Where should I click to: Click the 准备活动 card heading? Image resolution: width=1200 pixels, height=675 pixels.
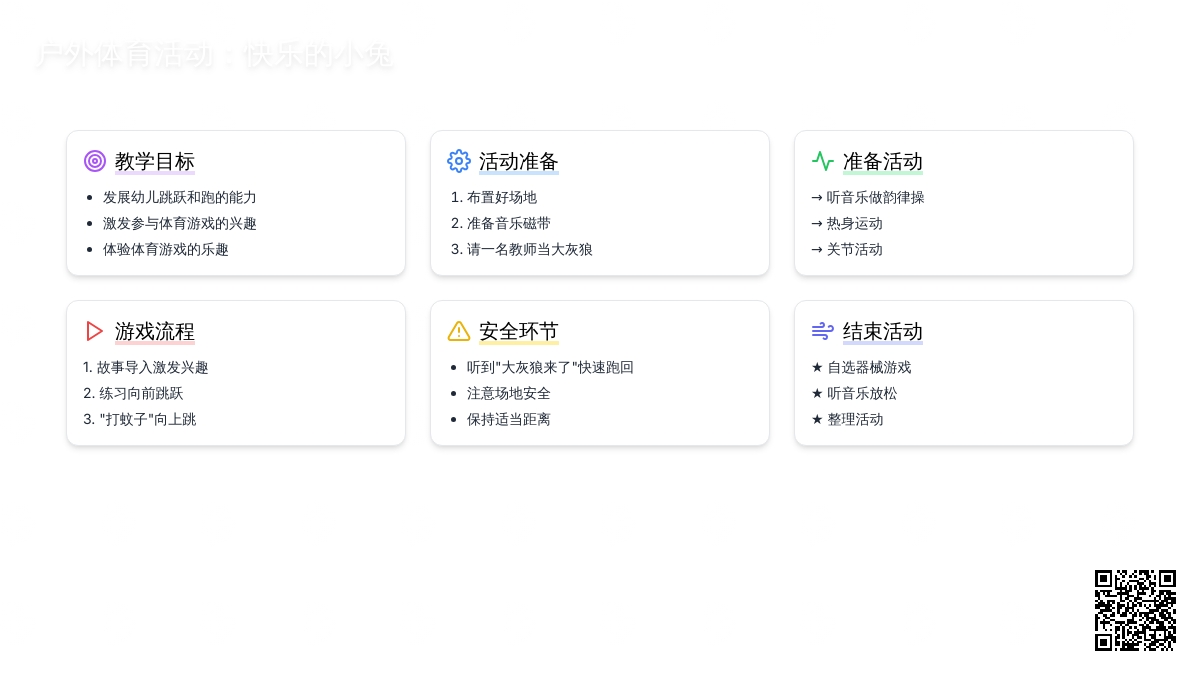(x=883, y=161)
